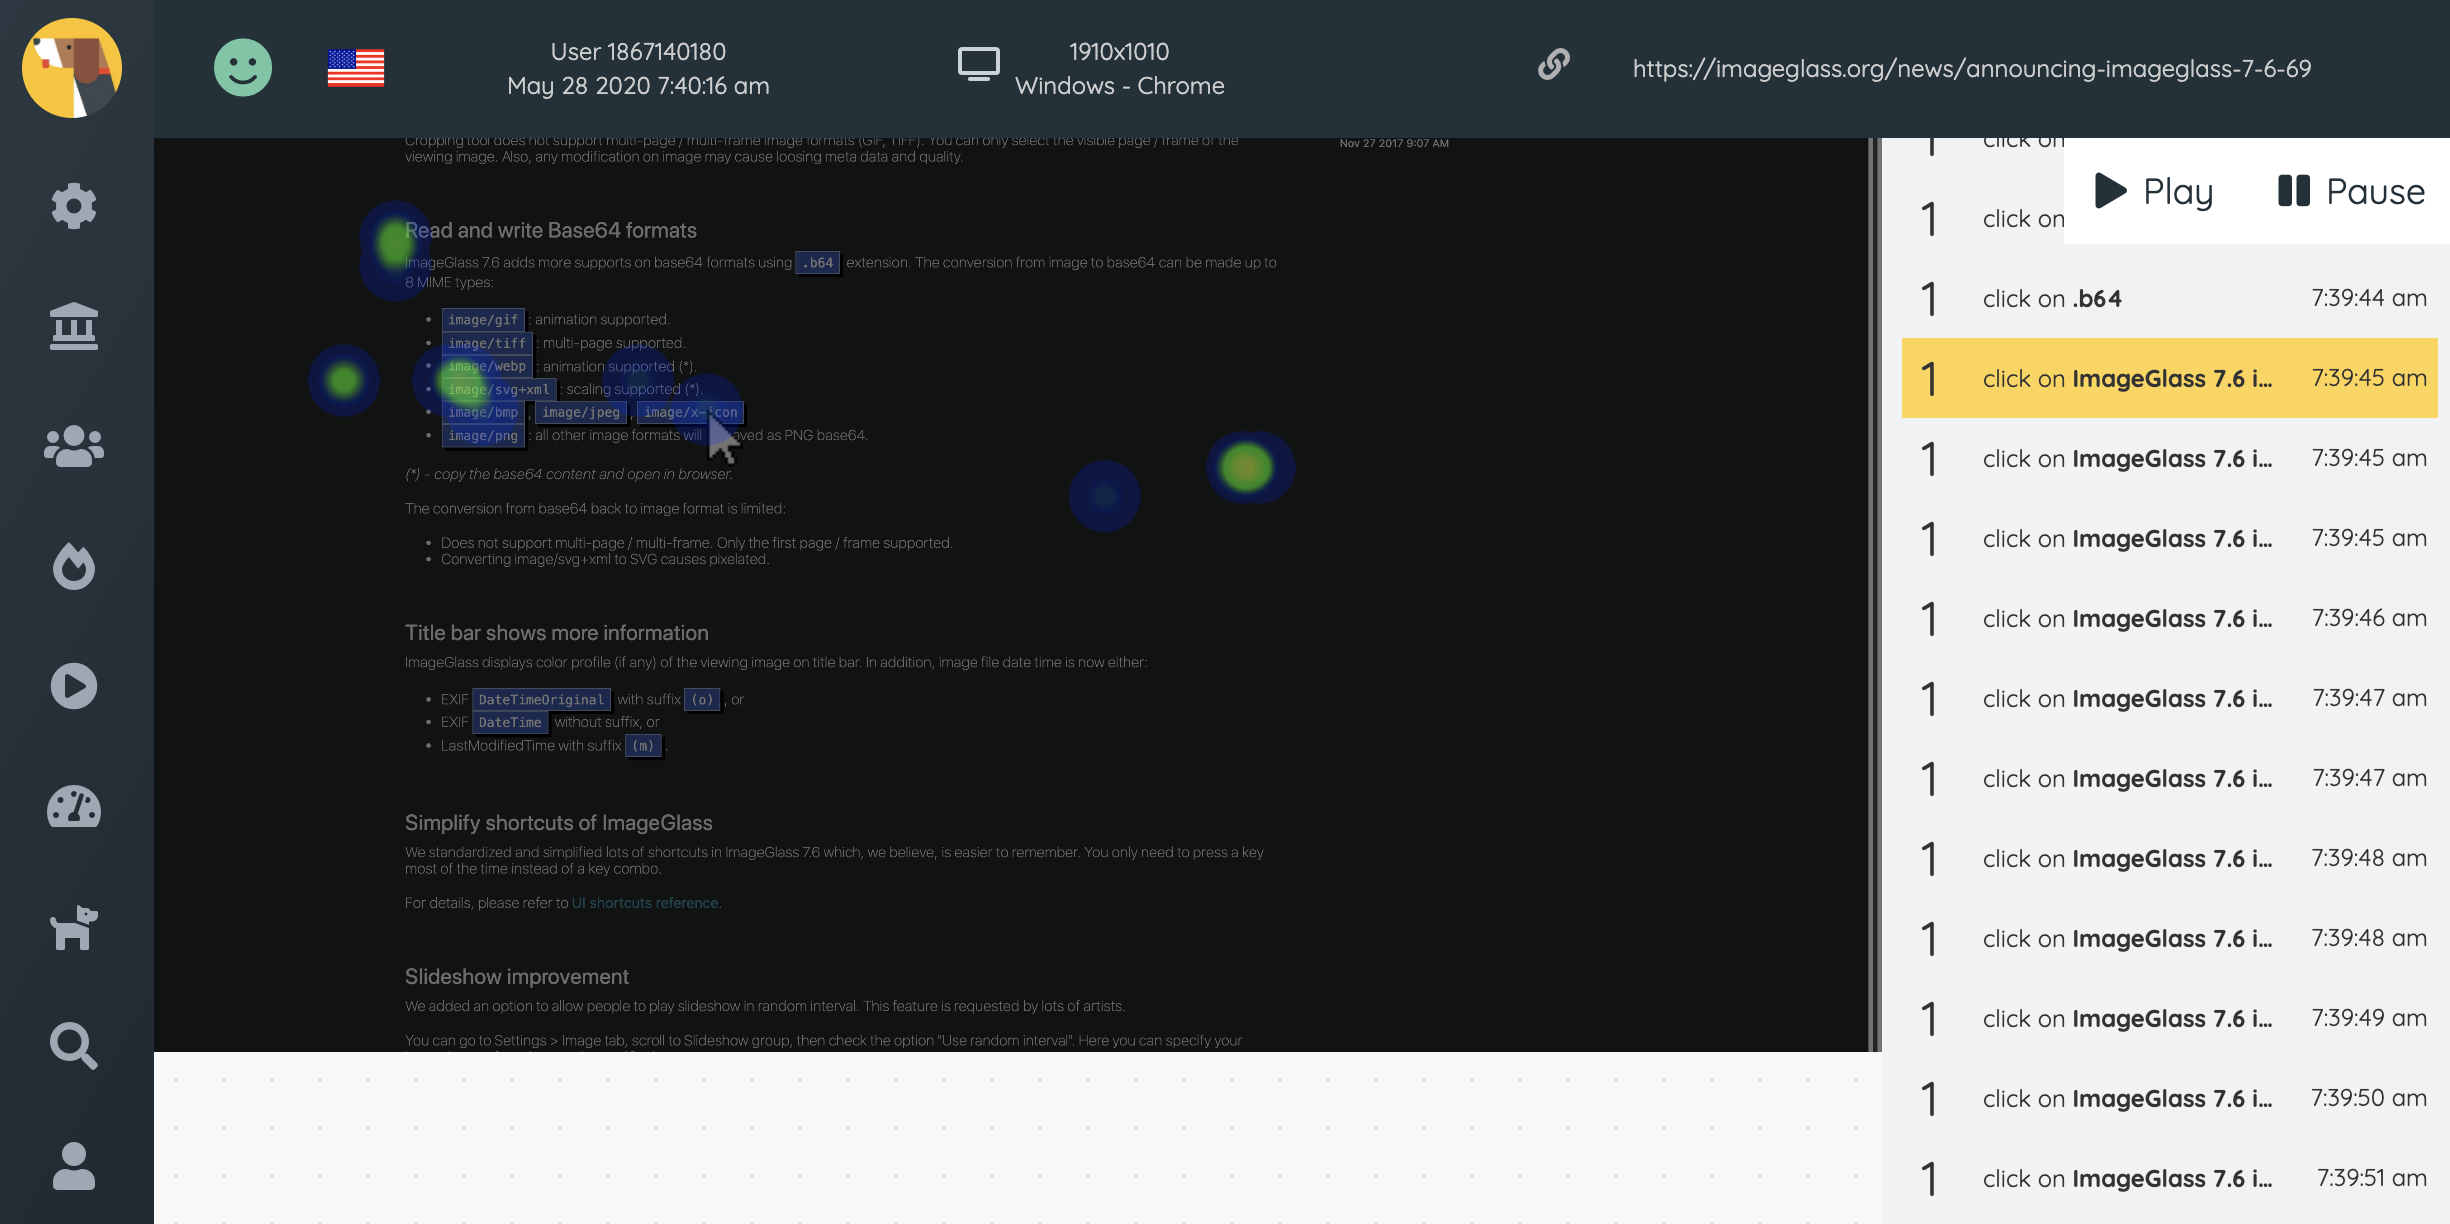The width and height of the screenshot is (2450, 1224).
Task: Open the users group sidebar icon
Action: click(x=74, y=446)
